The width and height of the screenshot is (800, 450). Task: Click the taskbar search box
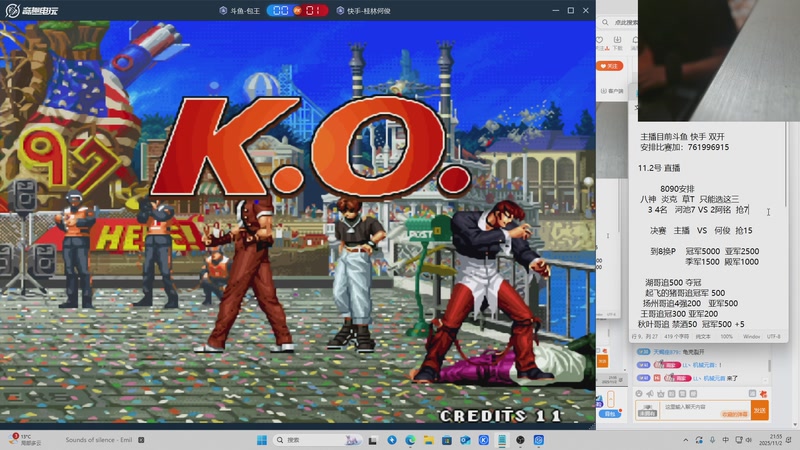point(316,440)
